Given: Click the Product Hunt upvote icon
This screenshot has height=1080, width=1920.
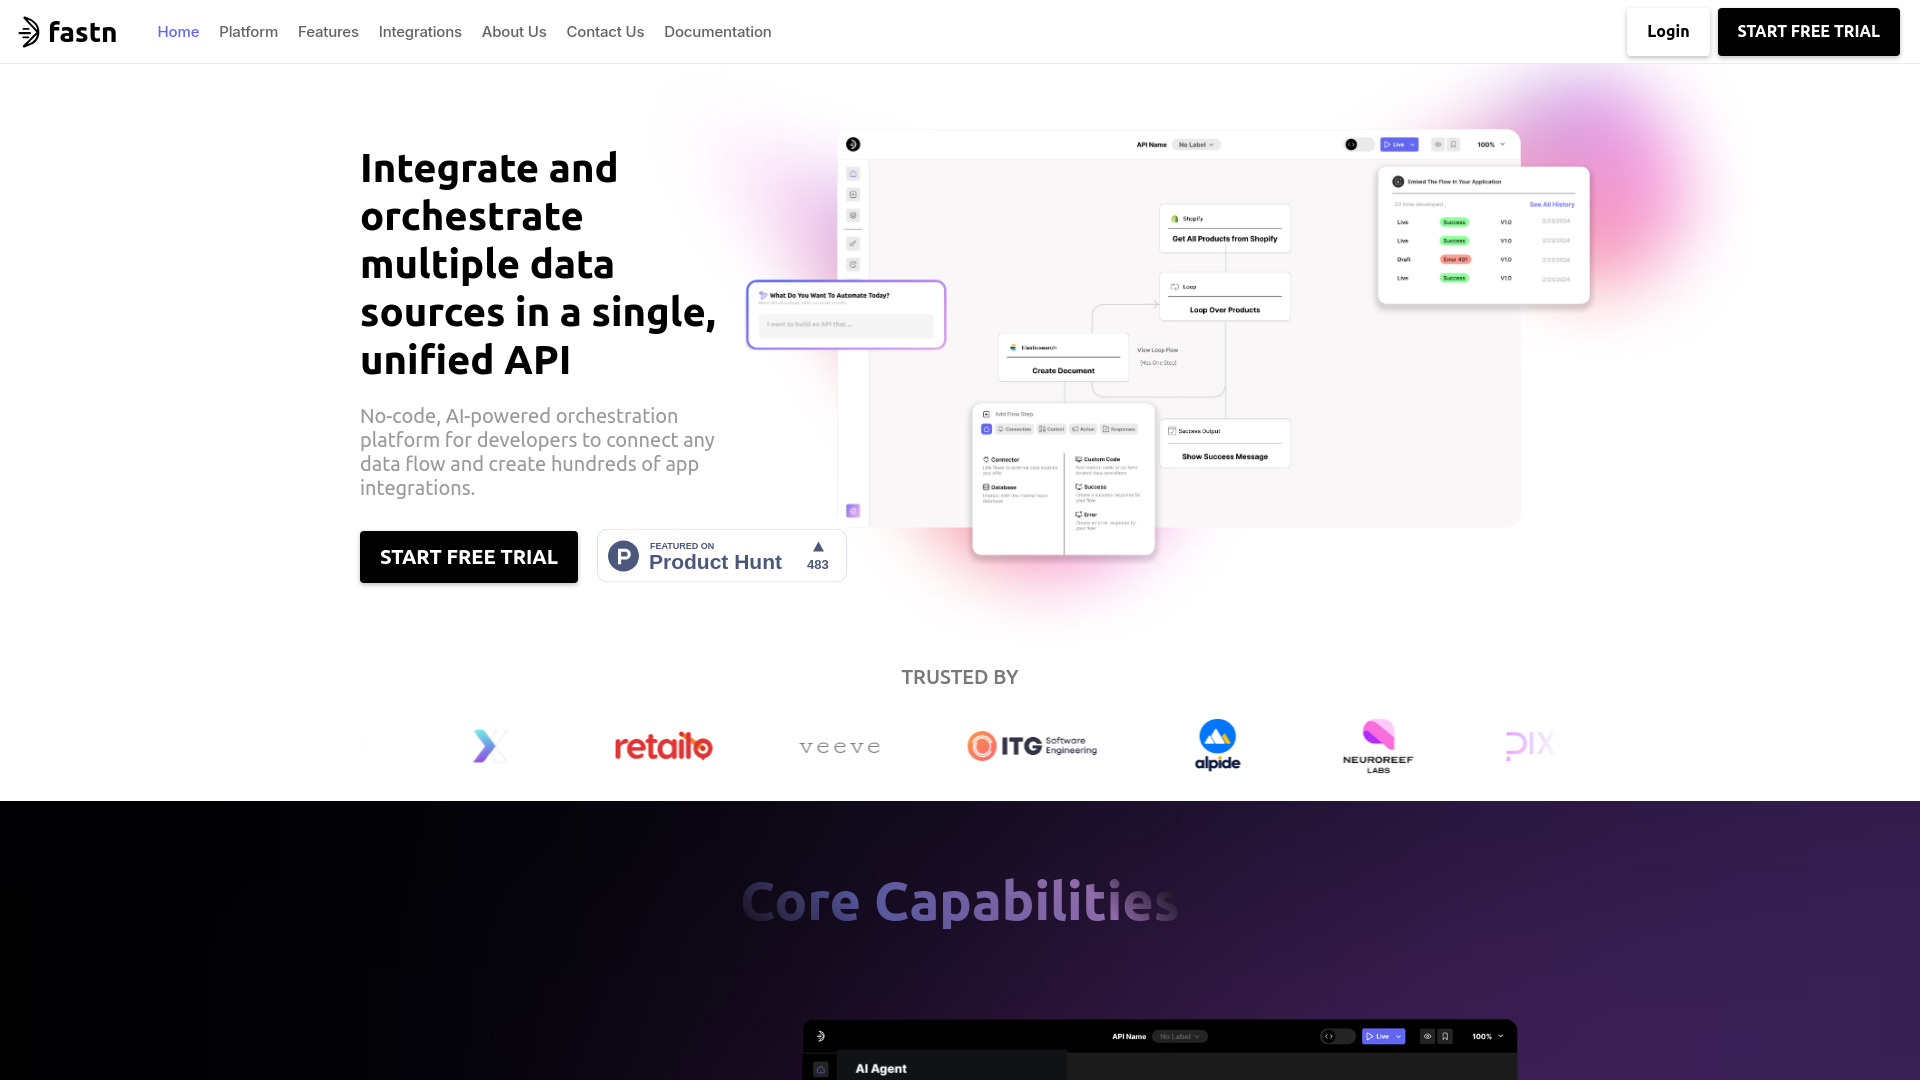Looking at the screenshot, I should [818, 547].
